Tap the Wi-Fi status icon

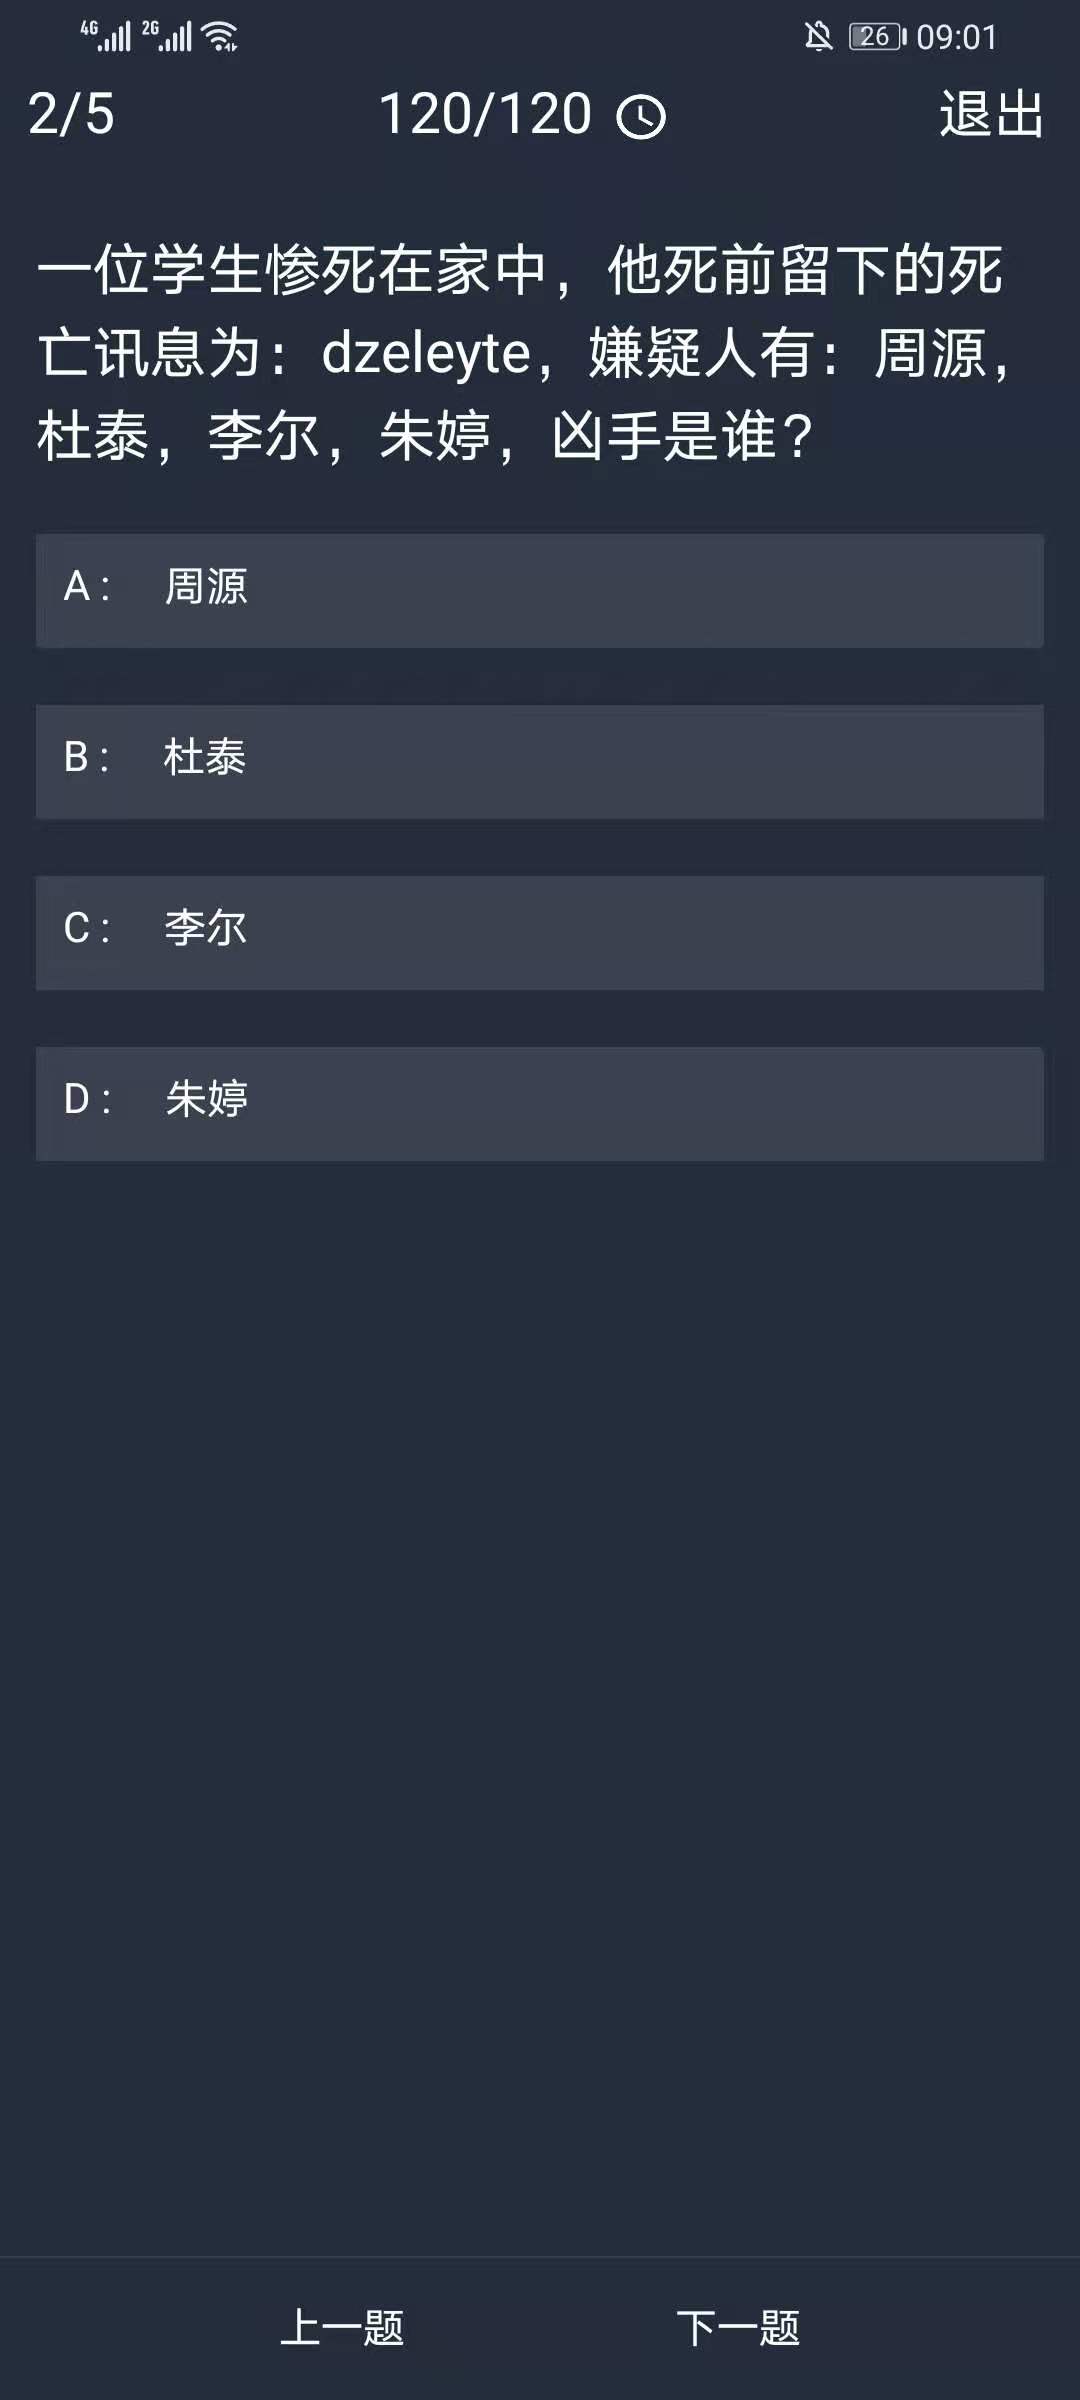pyautogui.click(x=220, y=37)
